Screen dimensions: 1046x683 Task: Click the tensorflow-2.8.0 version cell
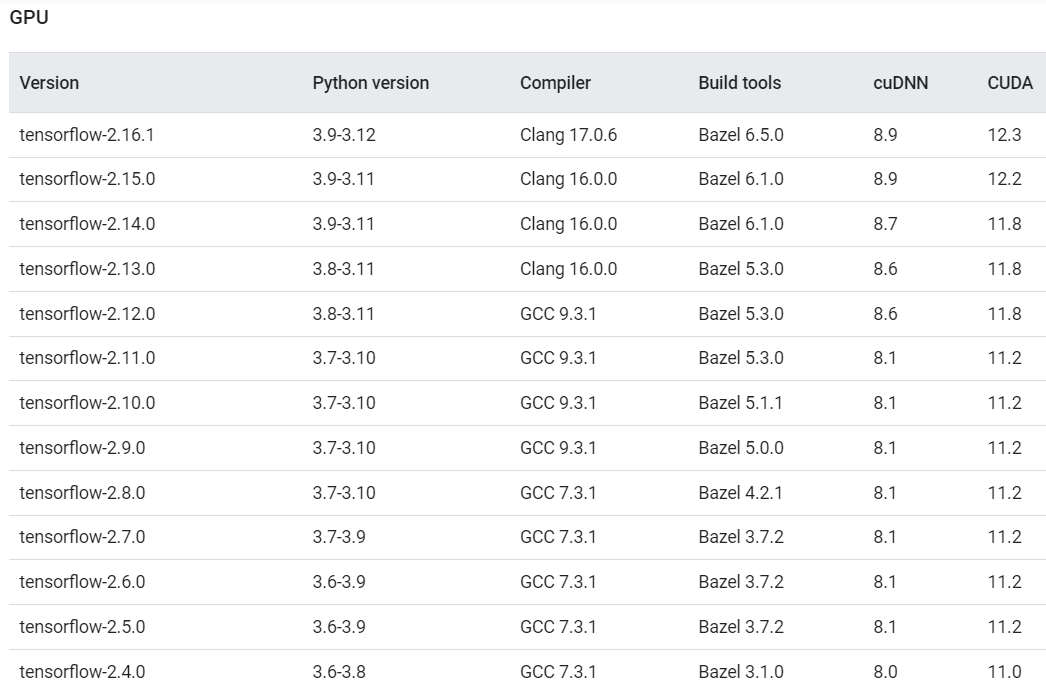[x=82, y=493]
